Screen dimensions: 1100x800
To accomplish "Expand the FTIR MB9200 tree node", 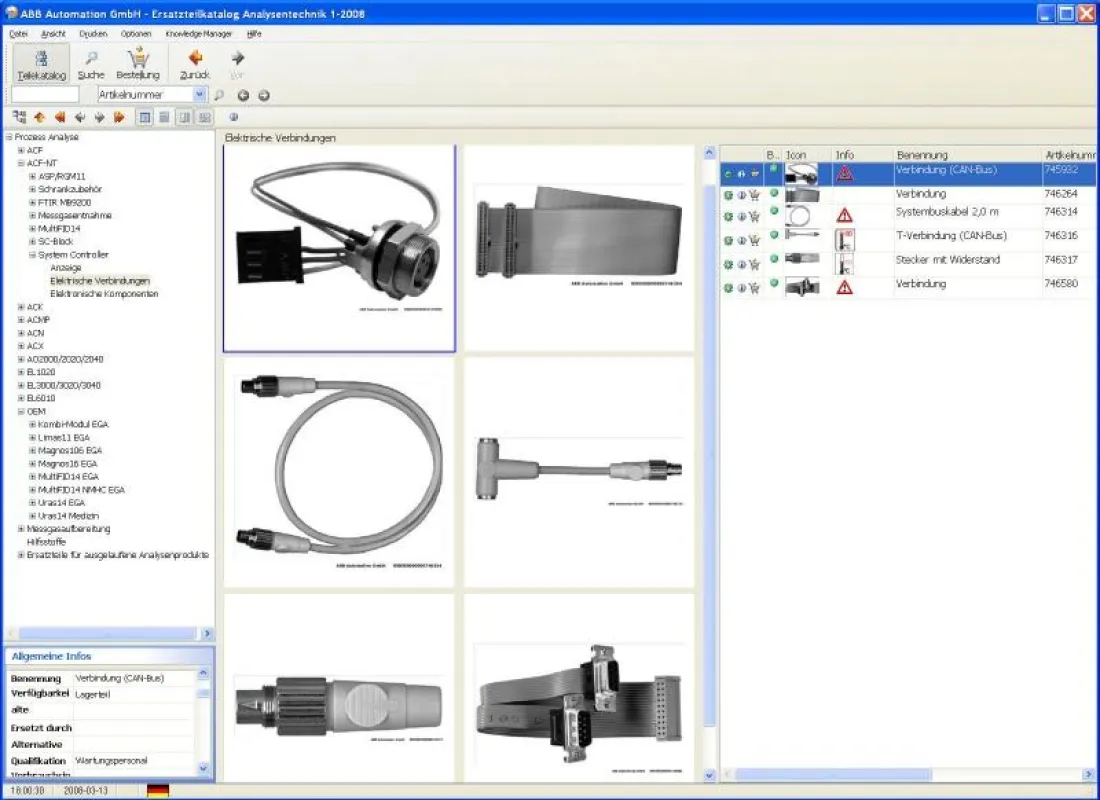I will 32,202.
